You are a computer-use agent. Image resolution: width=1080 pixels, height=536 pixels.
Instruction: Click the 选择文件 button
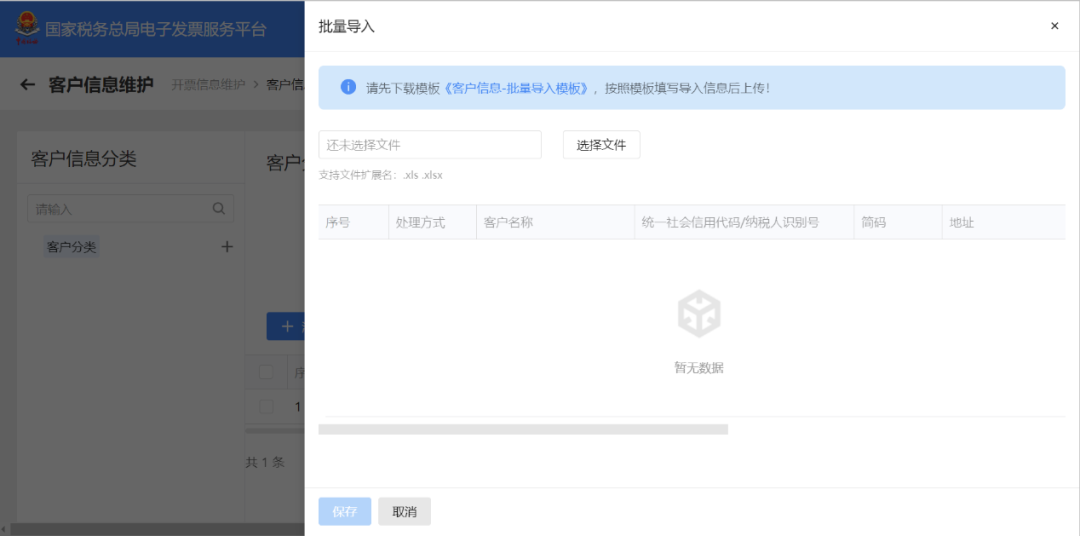pyautogui.click(x=601, y=145)
